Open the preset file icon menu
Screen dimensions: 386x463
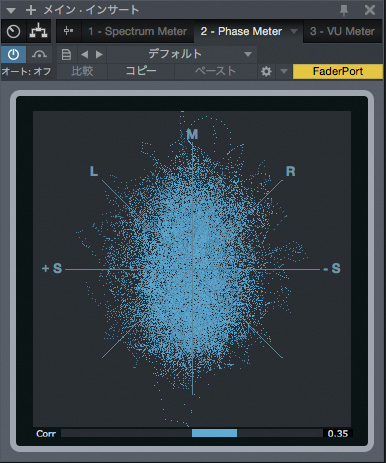[66, 54]
